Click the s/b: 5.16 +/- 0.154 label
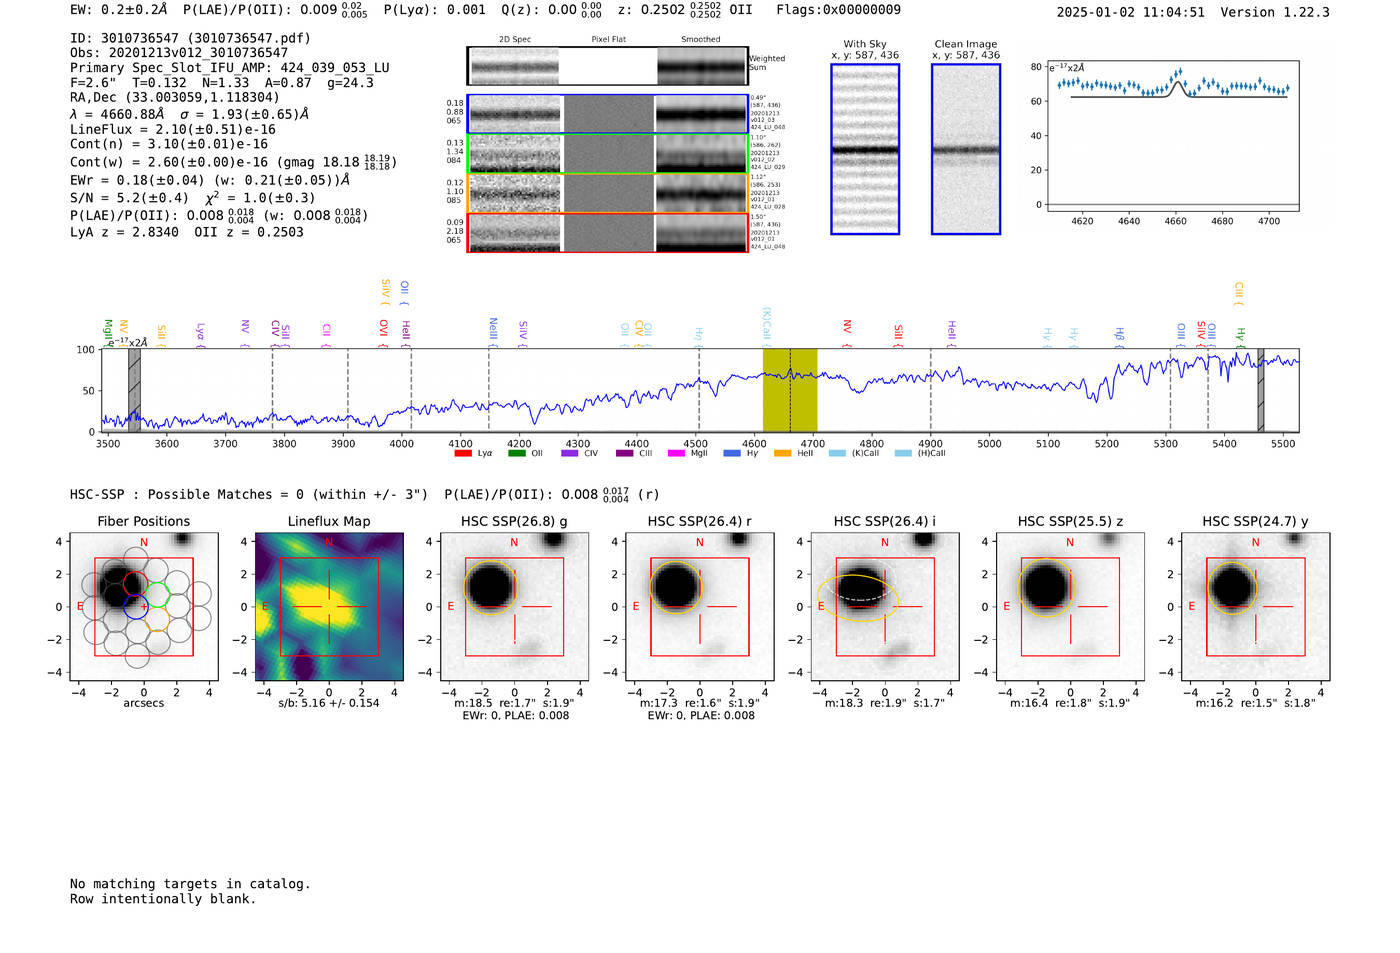Screen dimensions: 1400x953 point(329,703)
